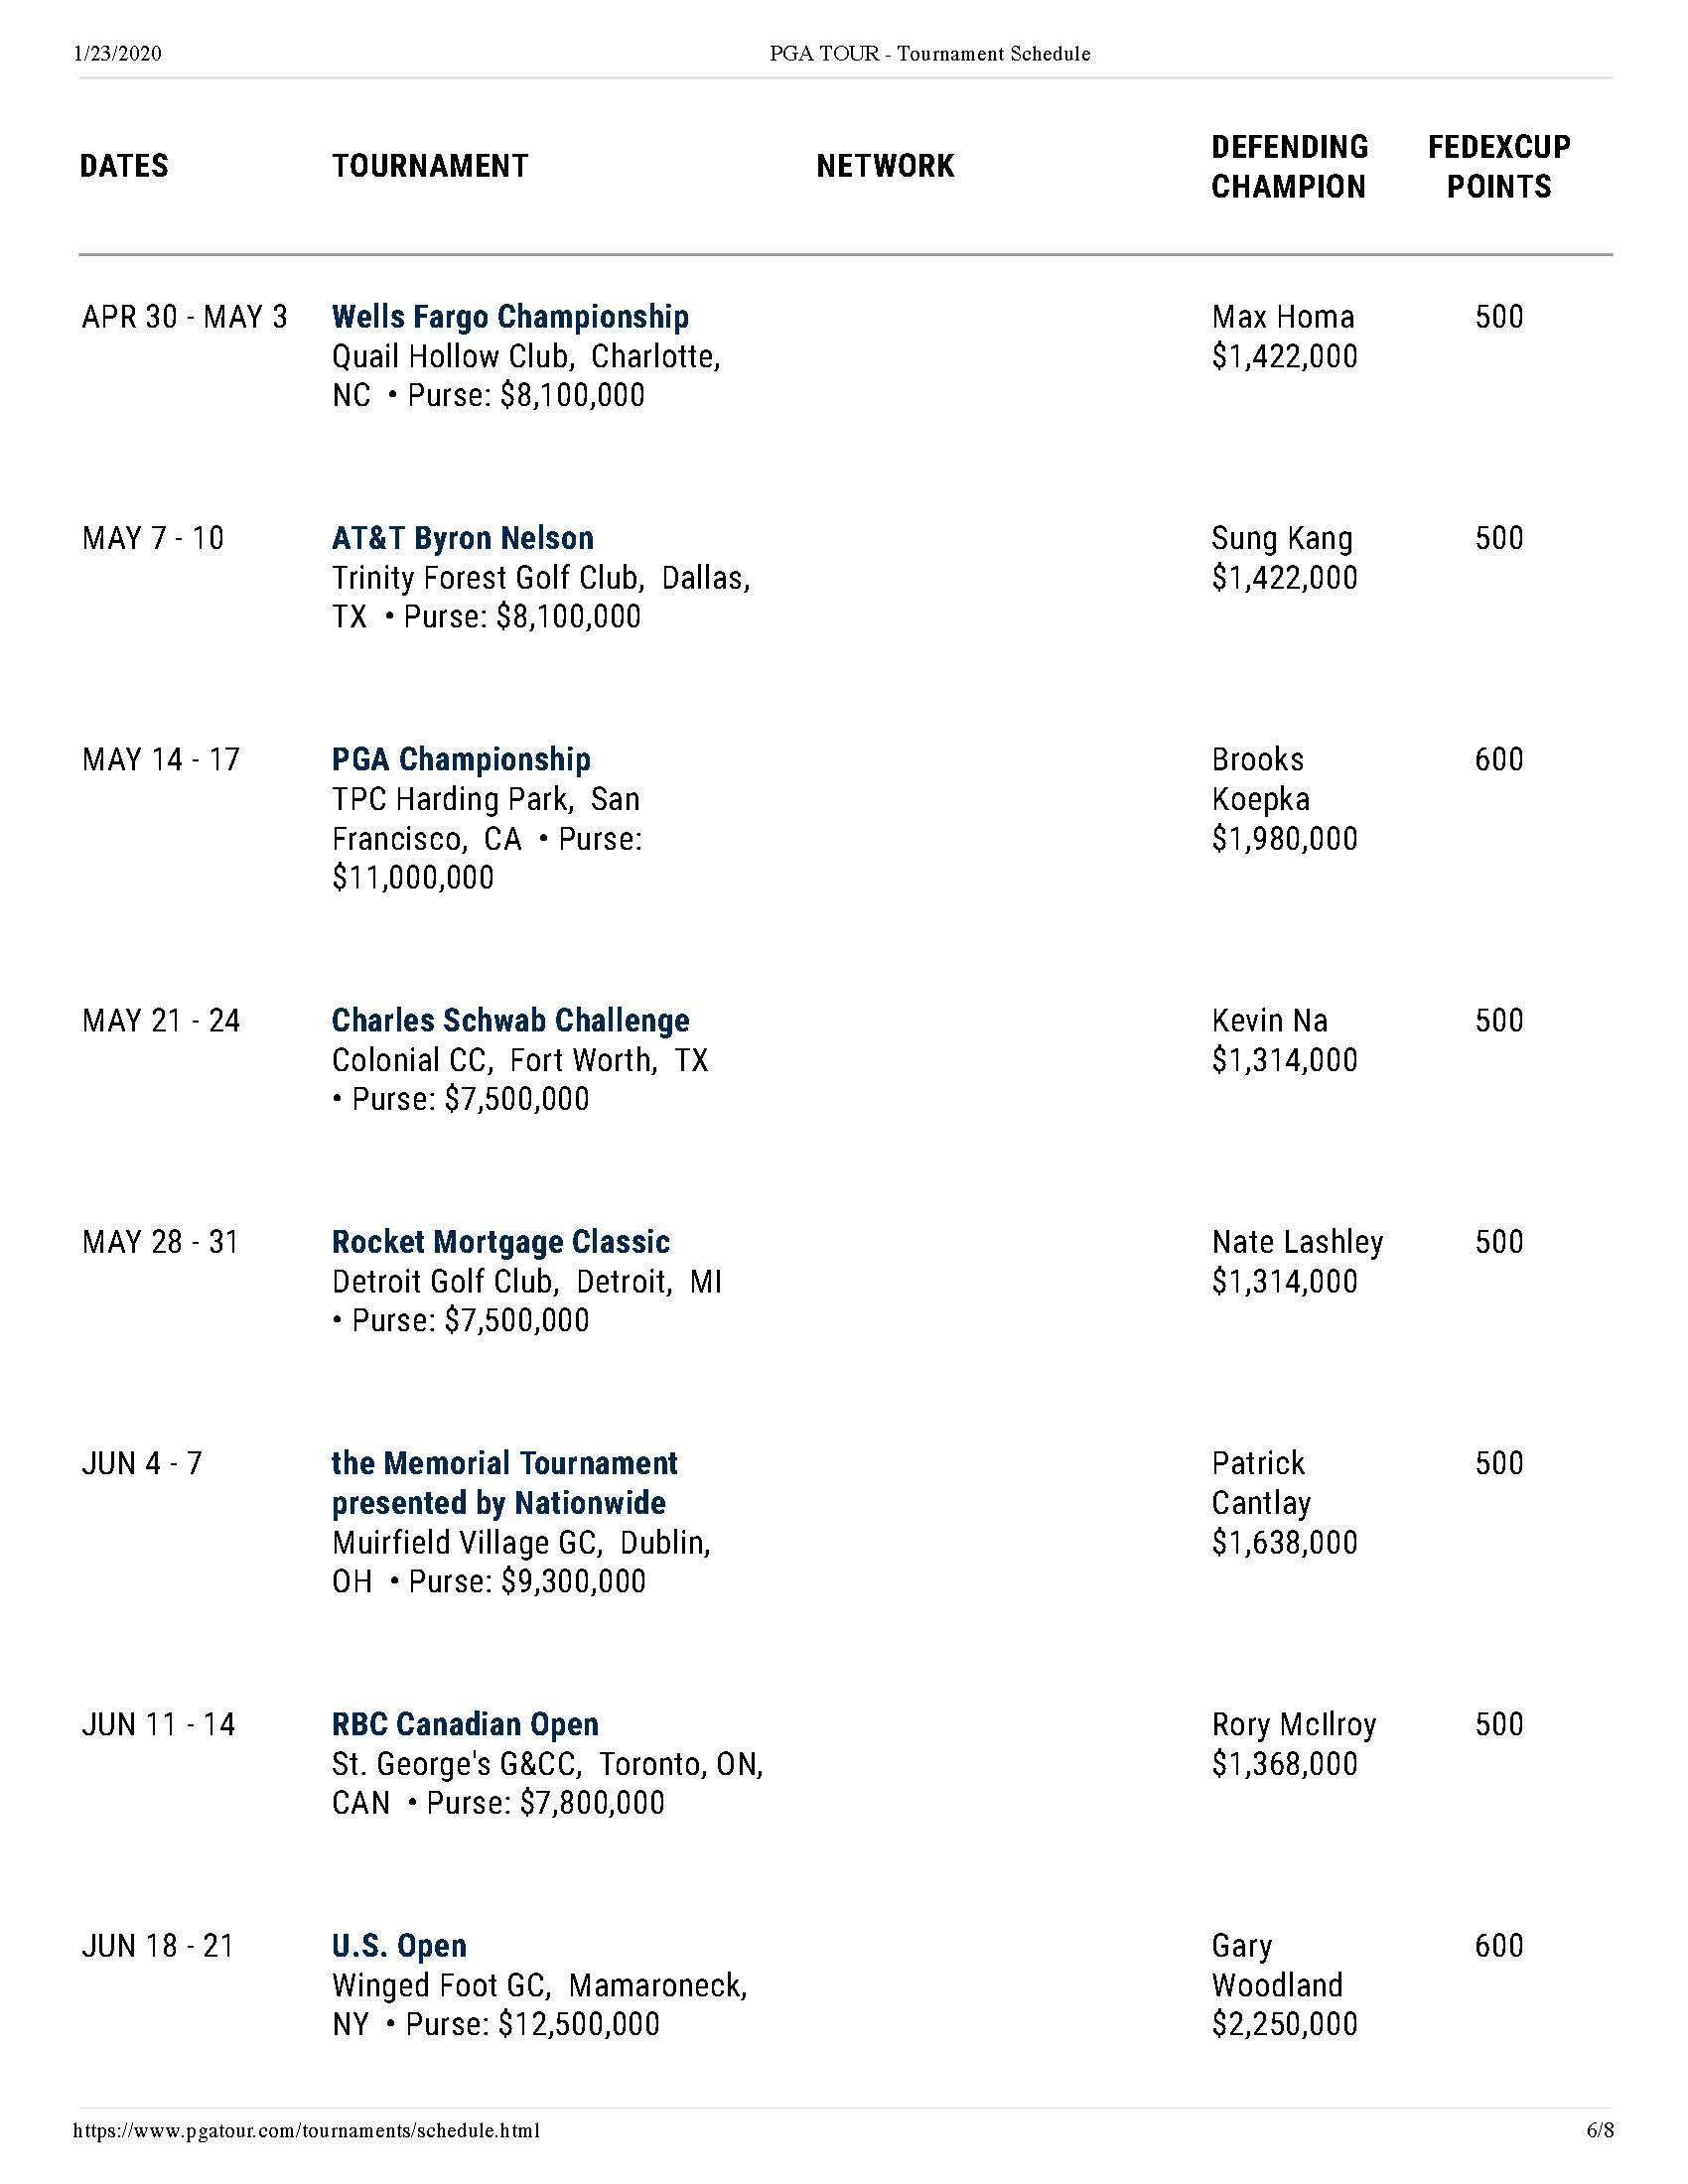Click the PGA Championship tournament title
The height and width of the screenshot is (2184, 1688).
pyautogui.click(x=461, y=759)
